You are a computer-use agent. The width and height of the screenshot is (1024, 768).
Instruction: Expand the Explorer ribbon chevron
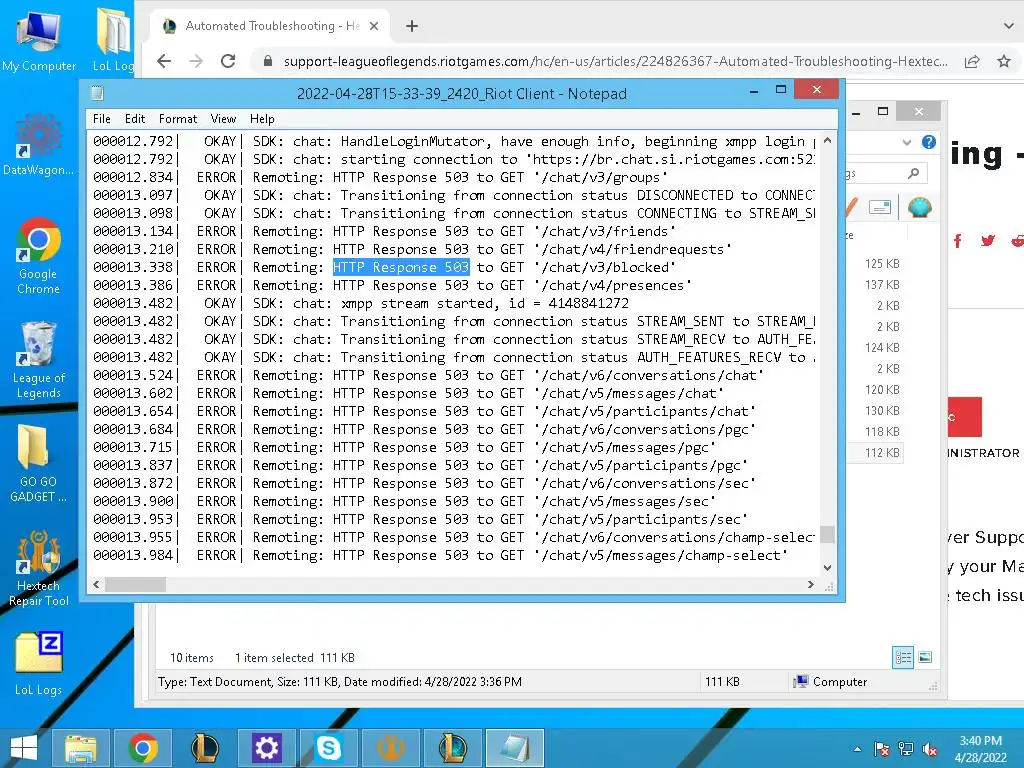906,142
